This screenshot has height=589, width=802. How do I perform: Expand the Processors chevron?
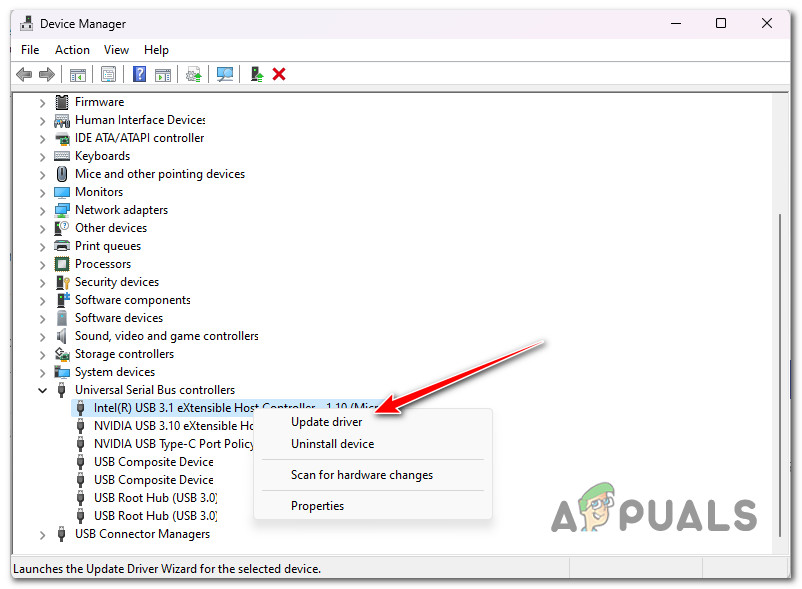[42, 265]
